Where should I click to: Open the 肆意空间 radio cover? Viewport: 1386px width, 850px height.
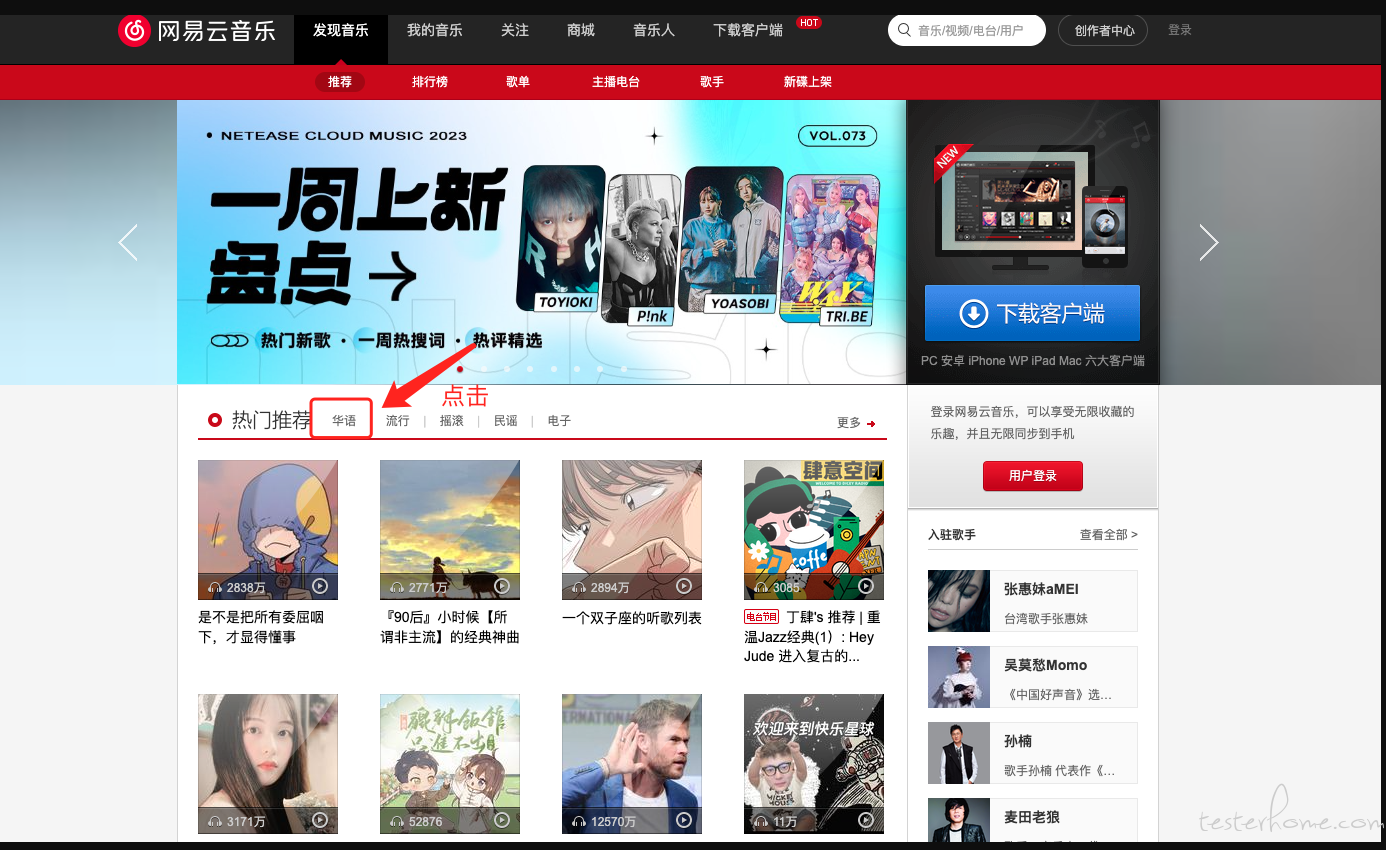pos(814,530)
